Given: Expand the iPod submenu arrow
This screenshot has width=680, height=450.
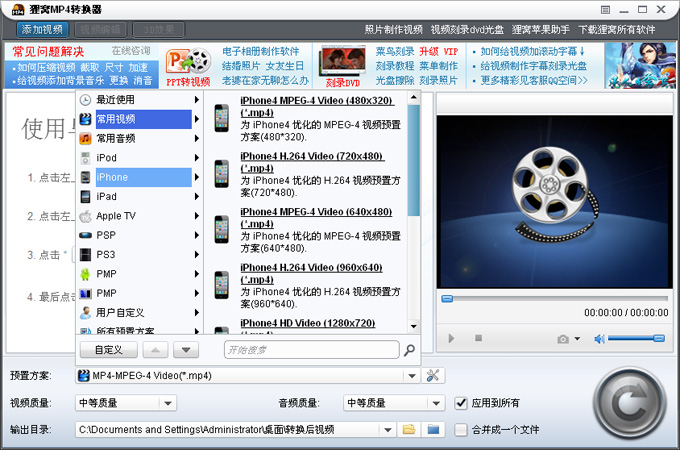Looking at the screenshot, I should click(197, 158).
